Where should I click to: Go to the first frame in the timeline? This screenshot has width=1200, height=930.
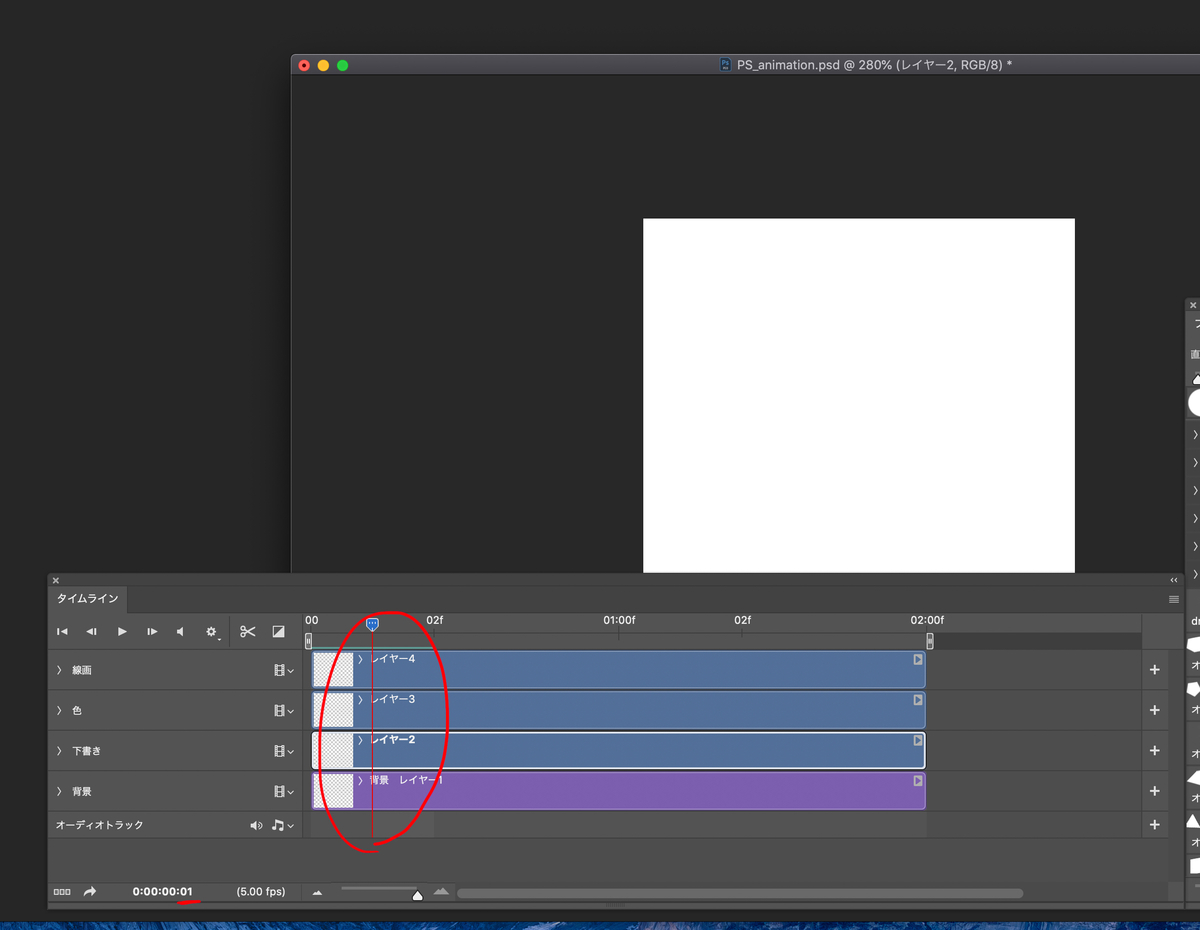pyautogui.click(x=62, y=631)
